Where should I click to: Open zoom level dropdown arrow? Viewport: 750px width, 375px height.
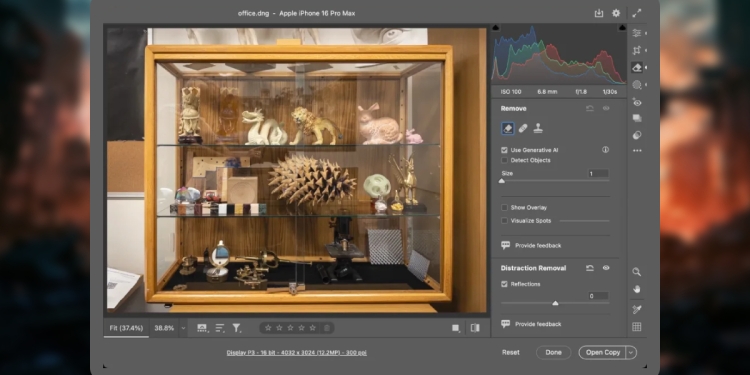pyautogui.click(x=183, y=328)
